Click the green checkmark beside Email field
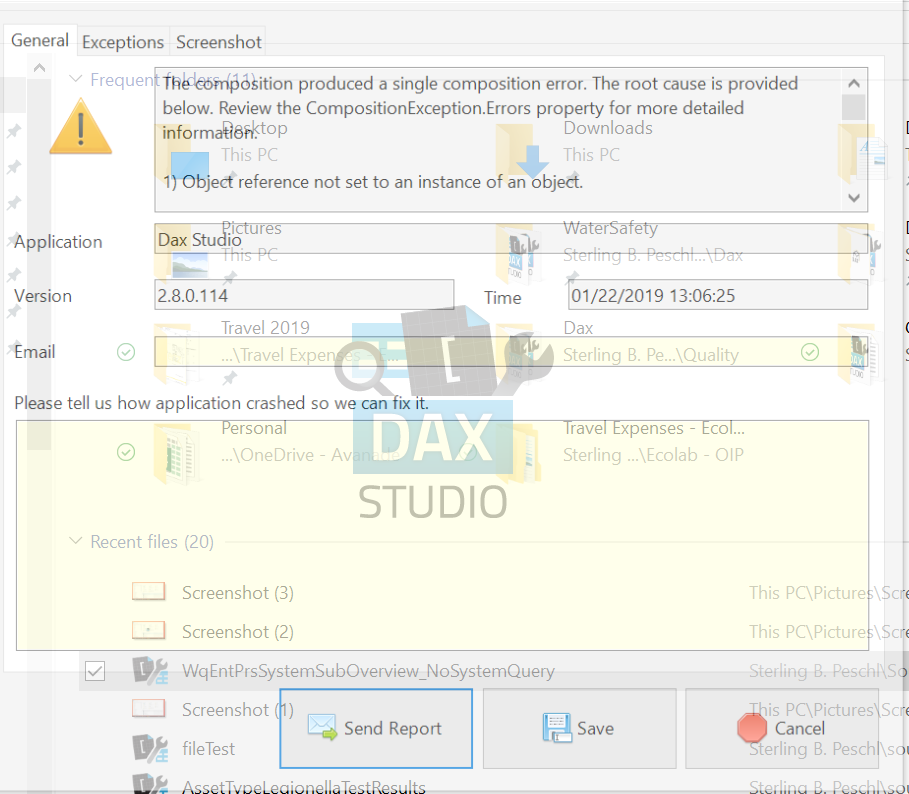The image size is (909, 794). coord(126,352)
